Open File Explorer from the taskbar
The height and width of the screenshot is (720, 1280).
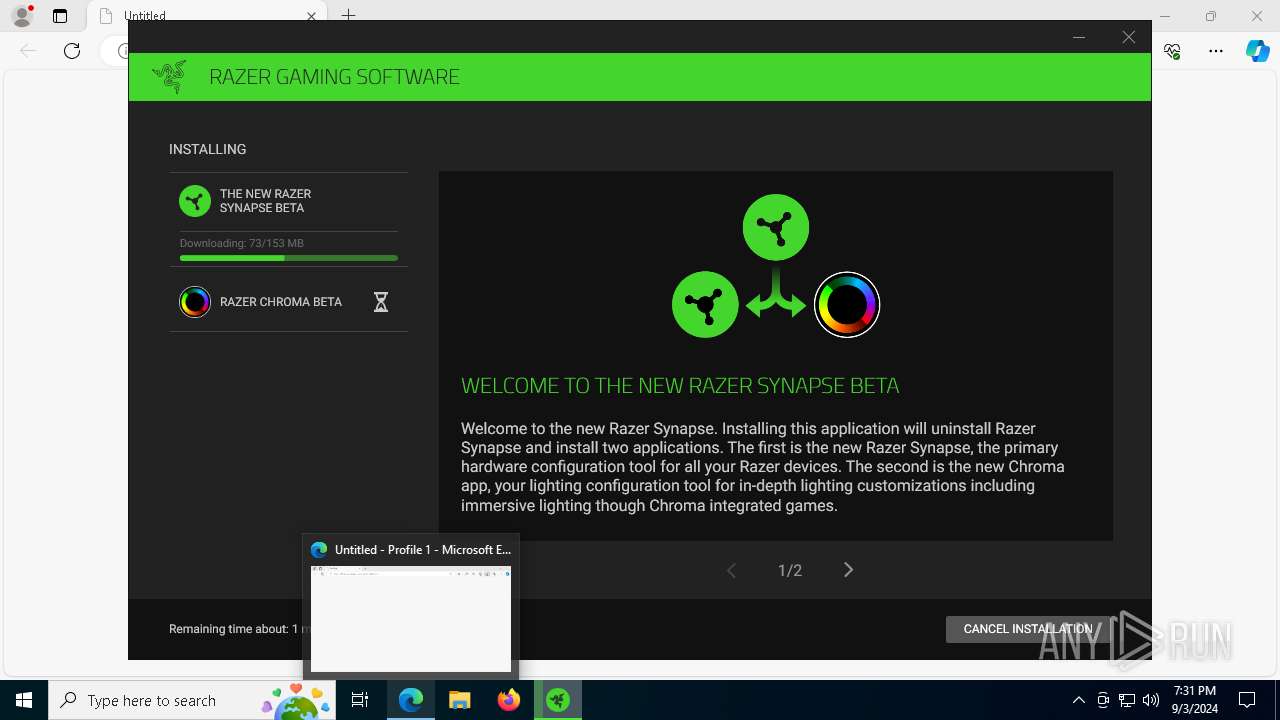[459, 700]
